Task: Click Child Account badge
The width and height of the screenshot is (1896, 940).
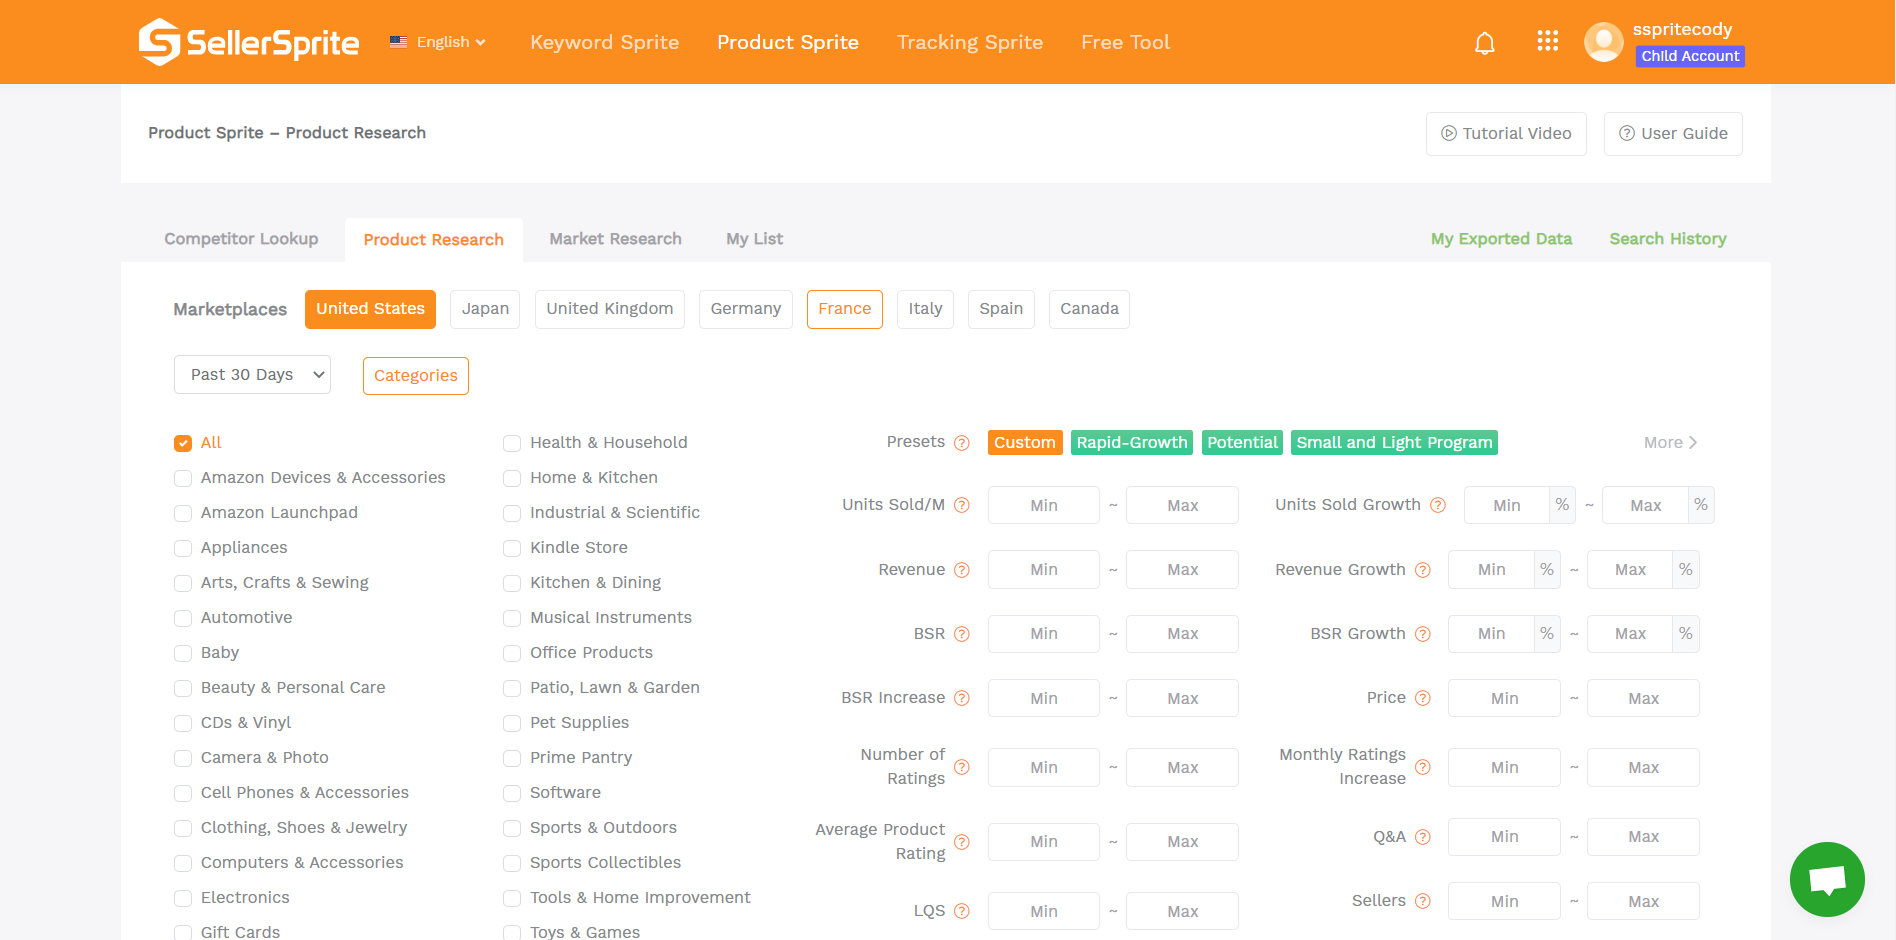Action: [1690, 56]
